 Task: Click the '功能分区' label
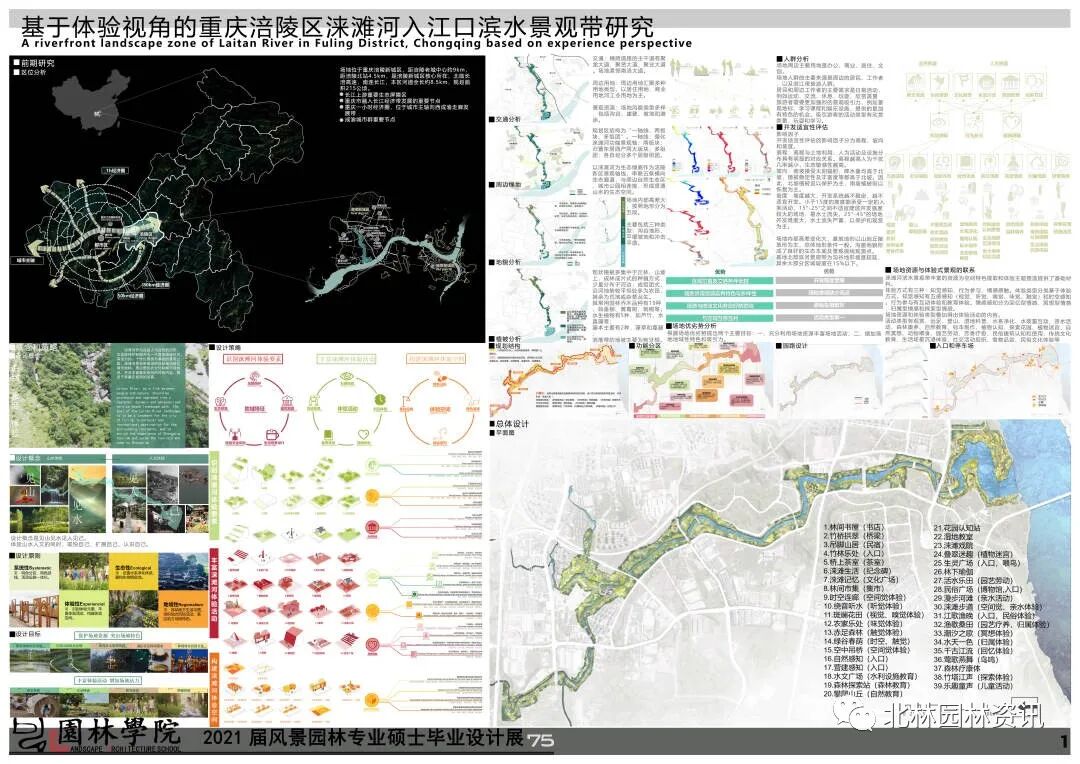pyautogui.click(x=645, y=346)
